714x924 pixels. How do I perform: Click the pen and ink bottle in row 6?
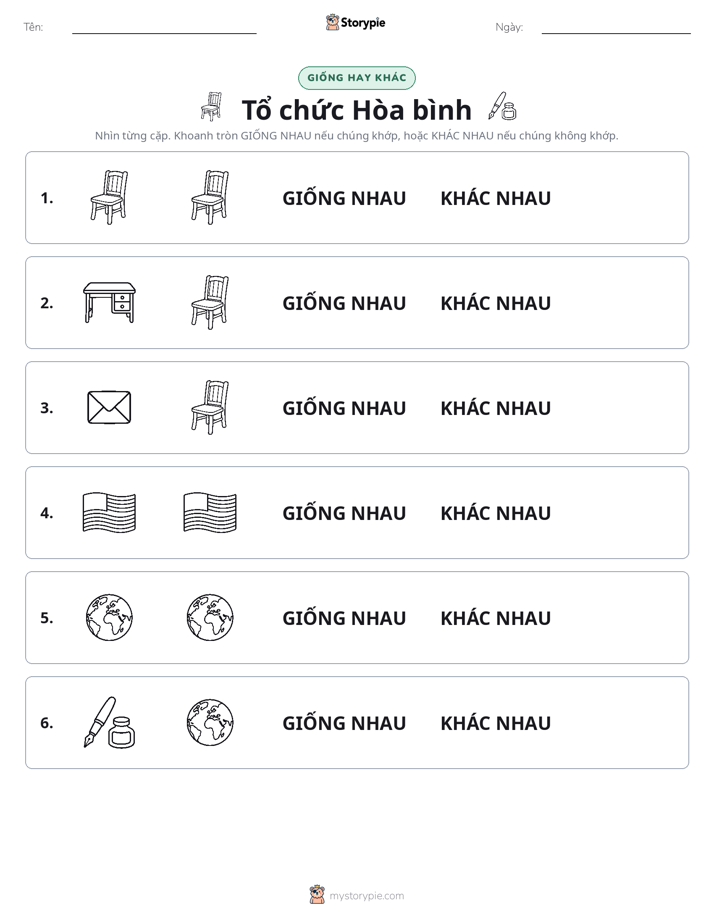(110, 722)
